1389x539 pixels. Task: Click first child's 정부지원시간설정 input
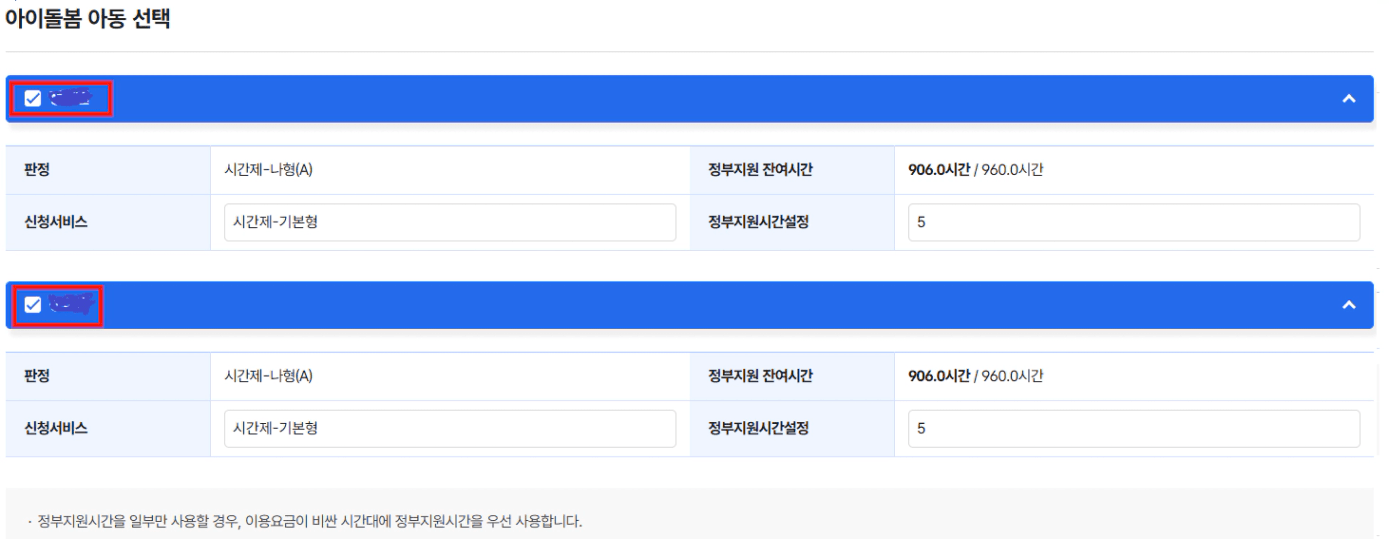[x=1134, y=222]
